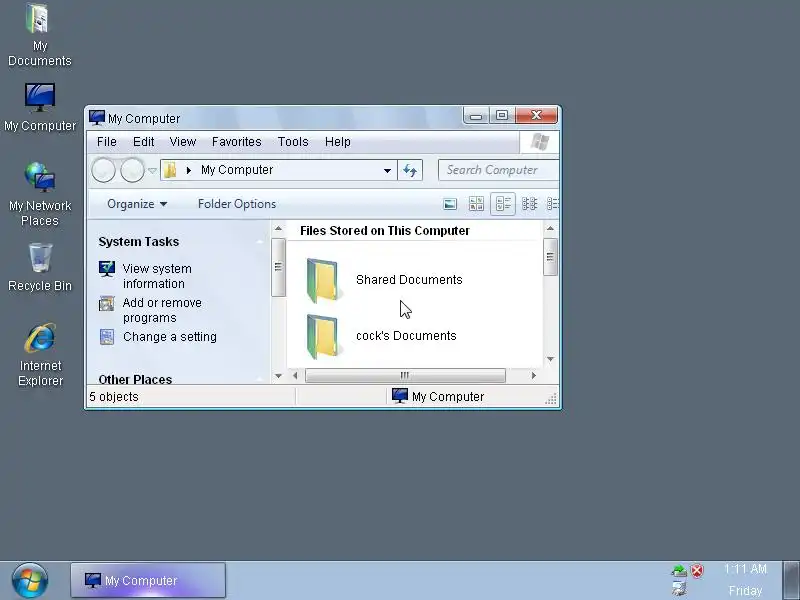
Task: Open the Tools menu
Action: pyautogui.click(x=293, y=142)
